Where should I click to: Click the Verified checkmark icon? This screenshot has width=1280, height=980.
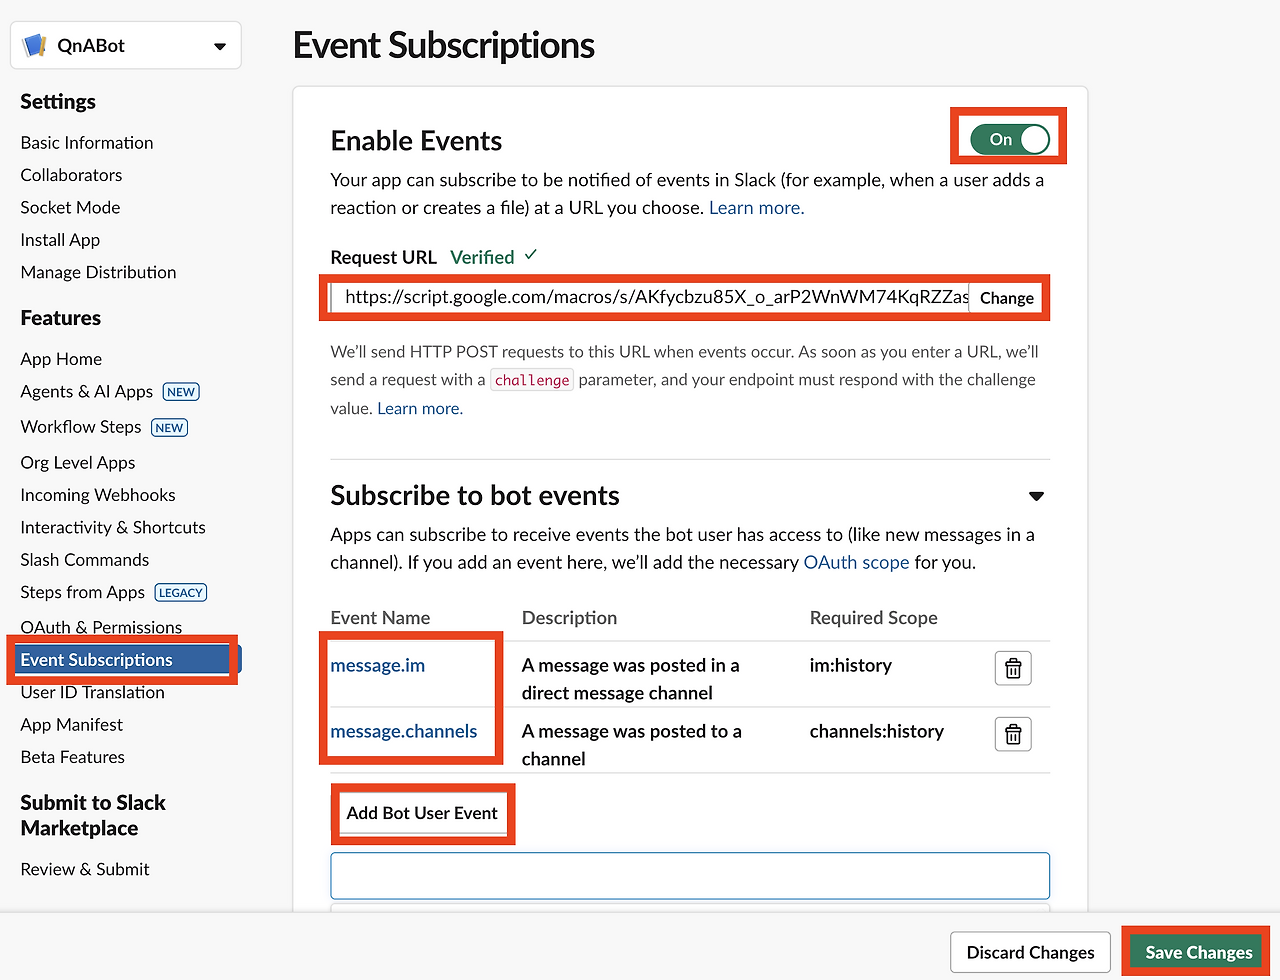(531, 256)
